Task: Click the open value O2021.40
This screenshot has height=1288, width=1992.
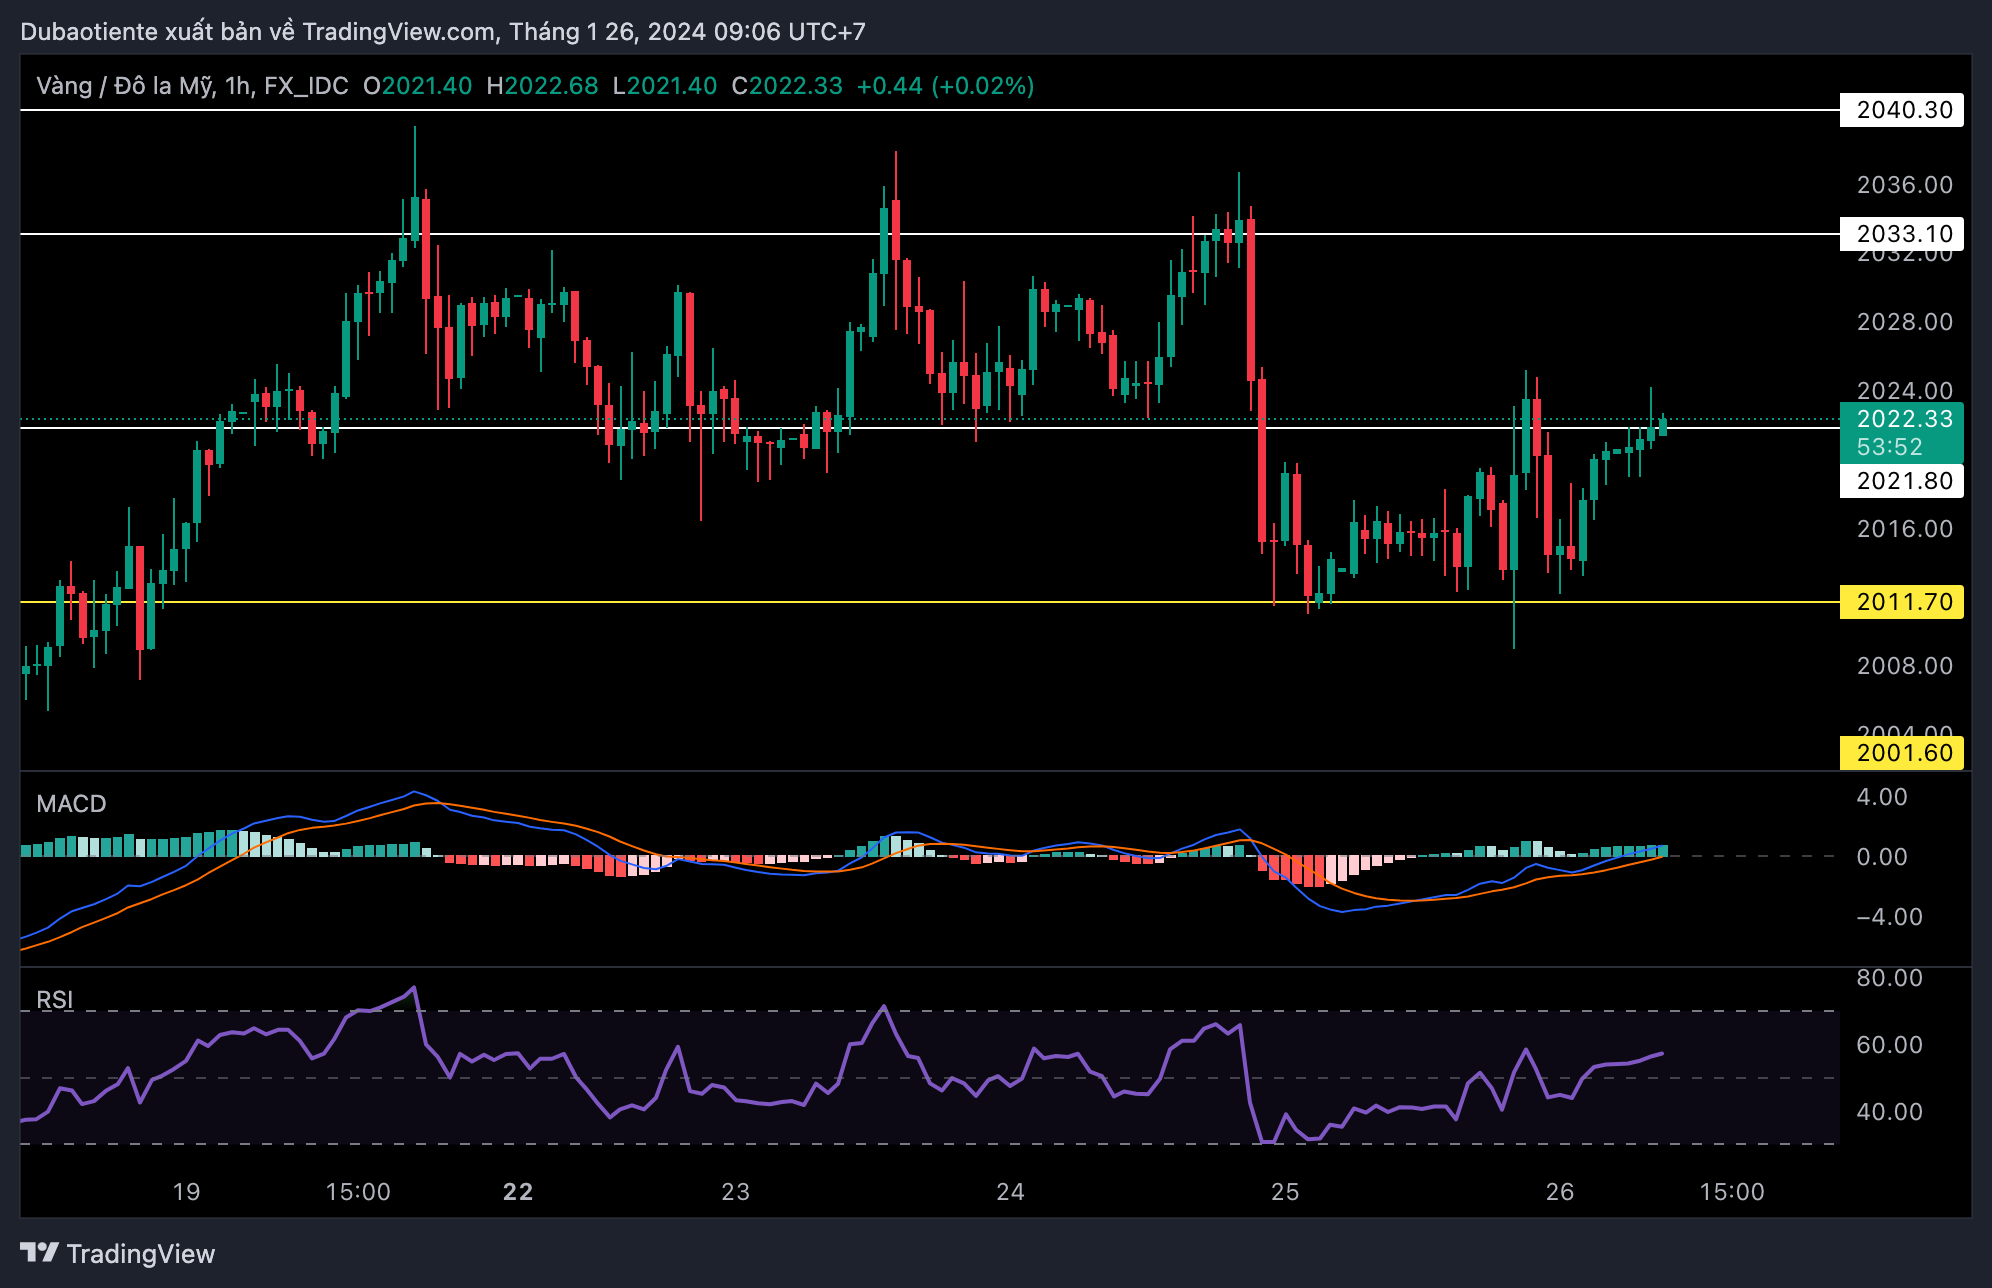Action: (417, 86)
